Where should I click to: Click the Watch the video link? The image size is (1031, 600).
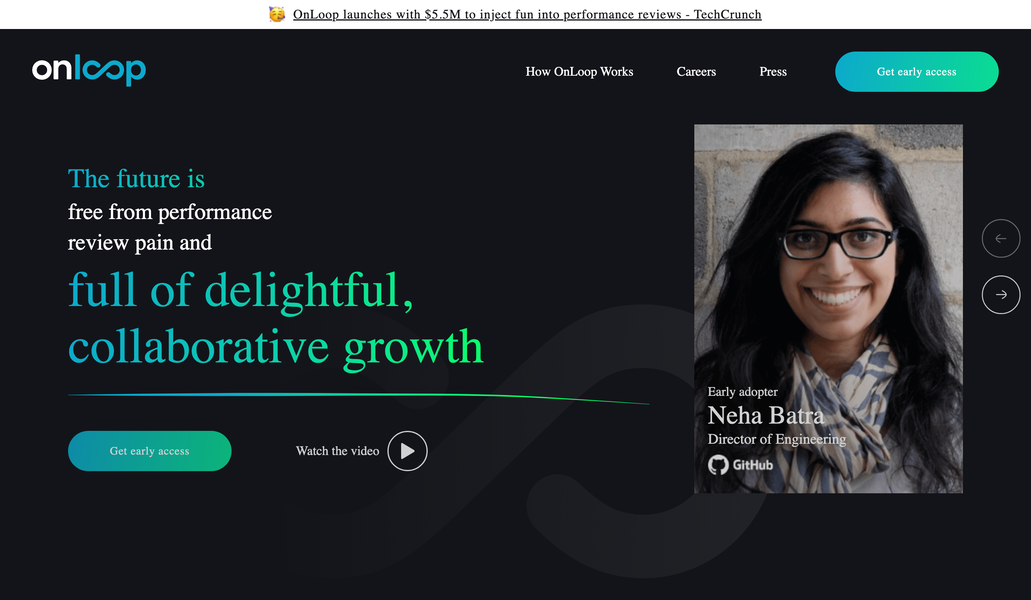click(337, 451)
